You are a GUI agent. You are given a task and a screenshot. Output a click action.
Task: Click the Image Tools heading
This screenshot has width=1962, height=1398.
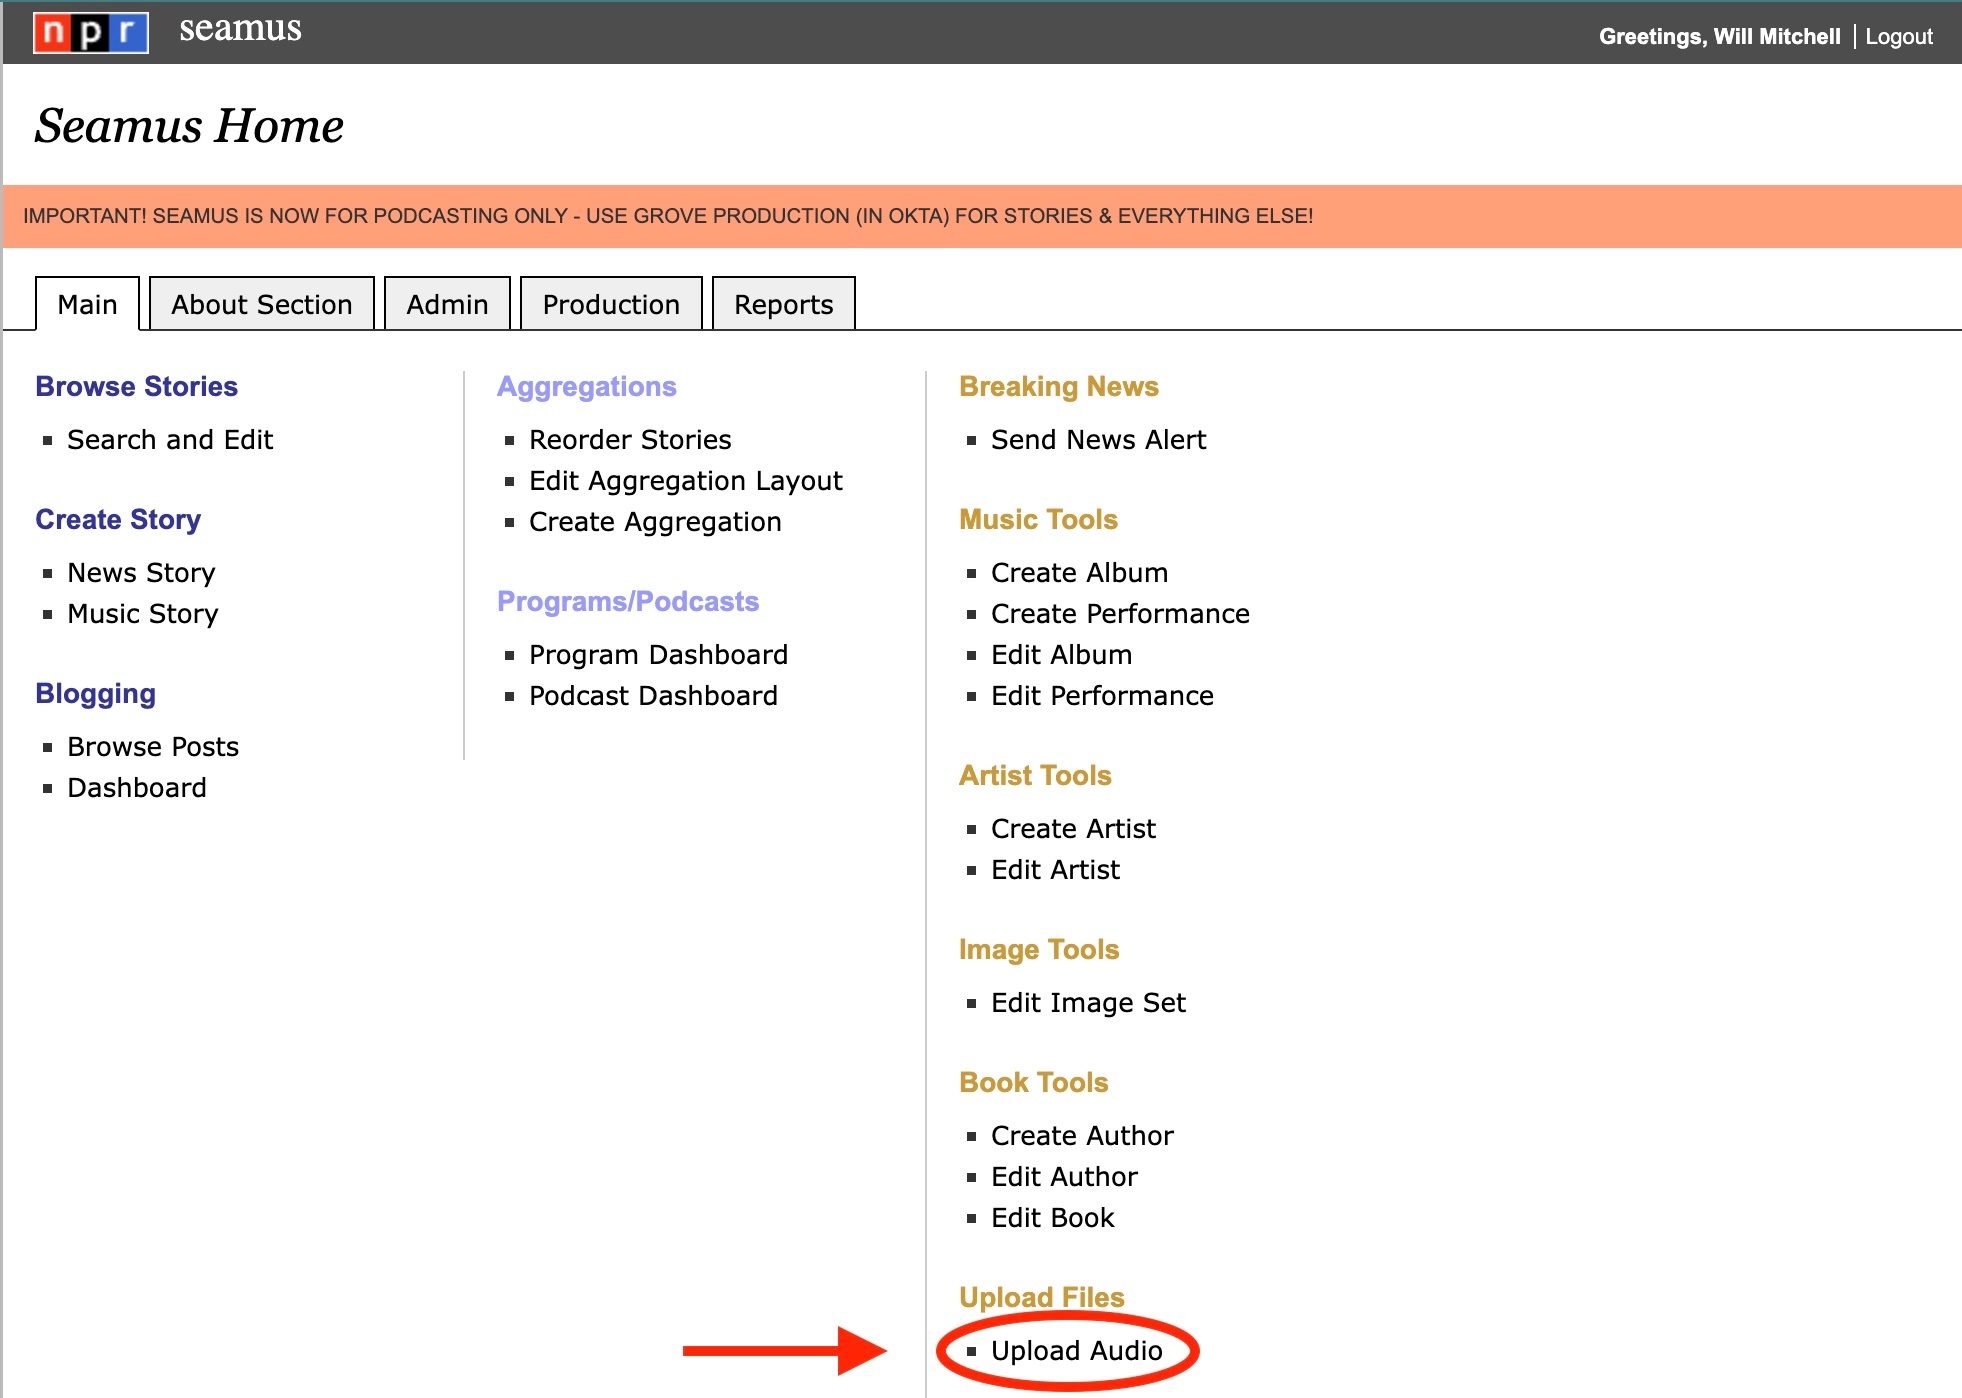point(1039,950)
